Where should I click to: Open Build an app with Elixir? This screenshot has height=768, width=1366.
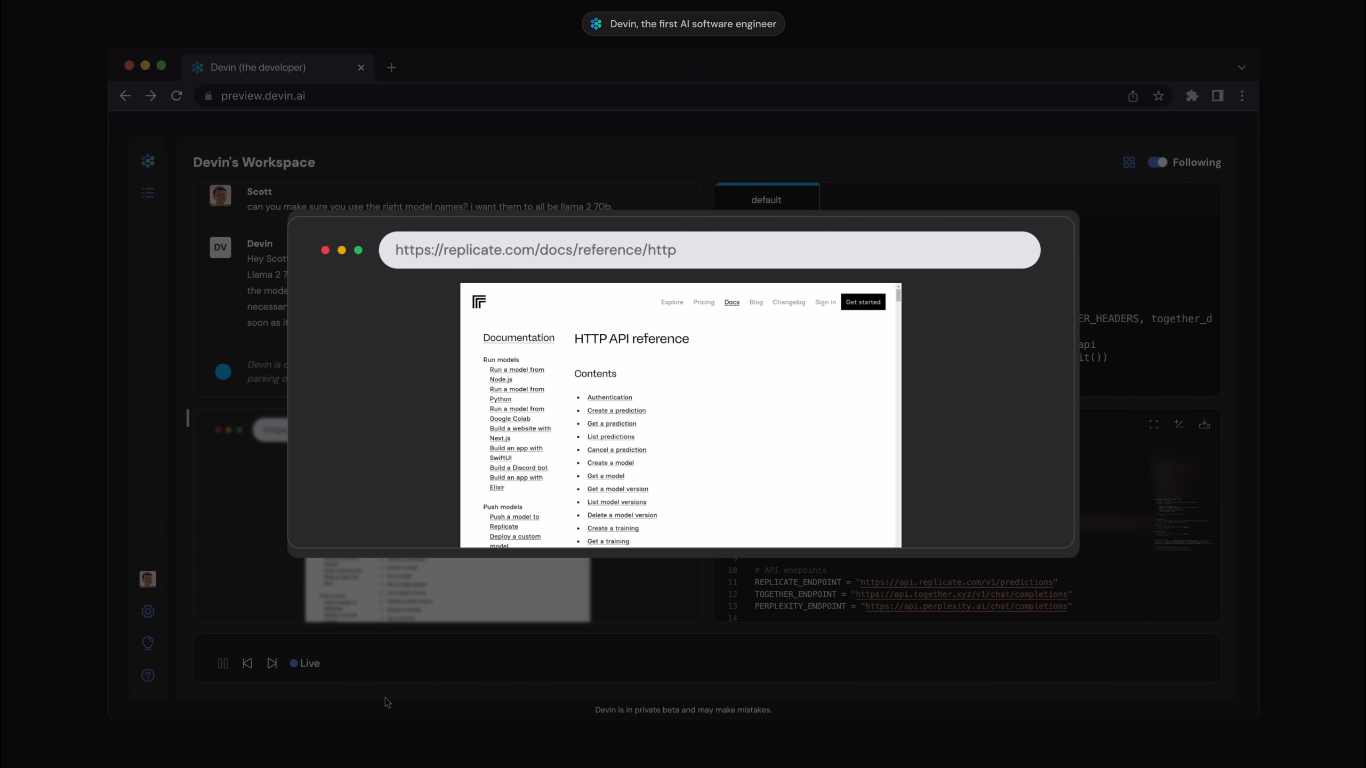(516, 482)
